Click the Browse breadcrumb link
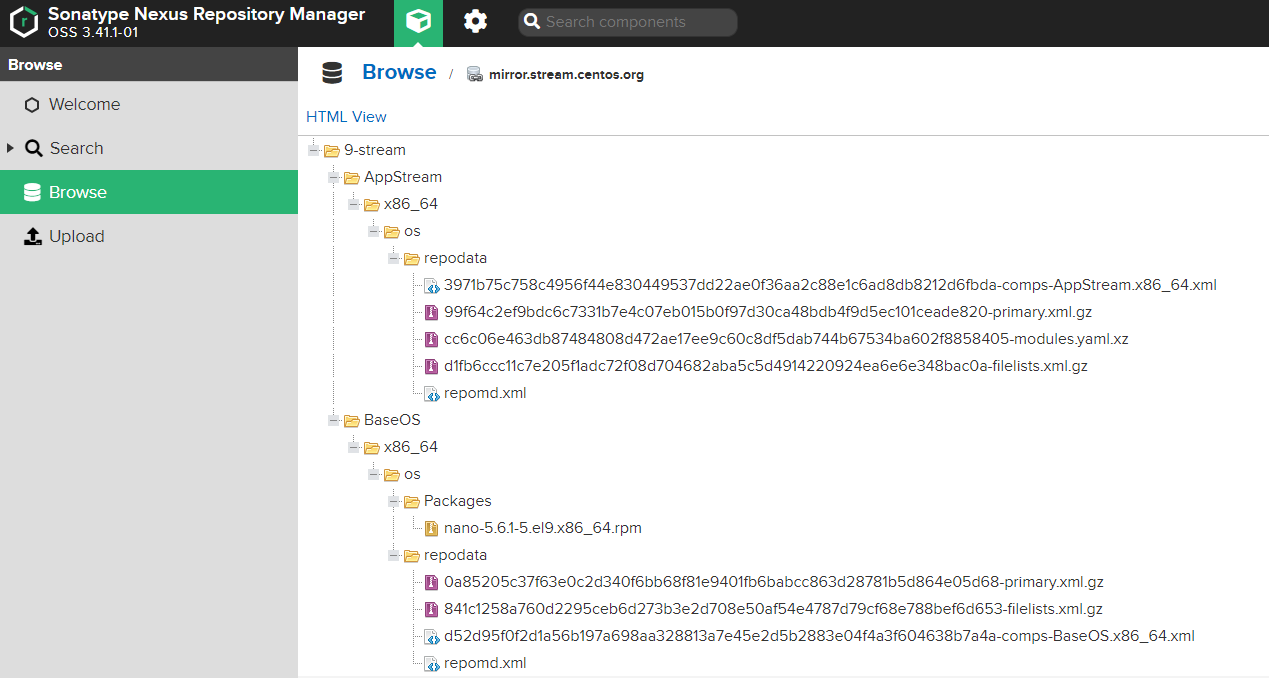This screenshot has height=678, width=1269. pyautogui.click(x=399, y=72)
